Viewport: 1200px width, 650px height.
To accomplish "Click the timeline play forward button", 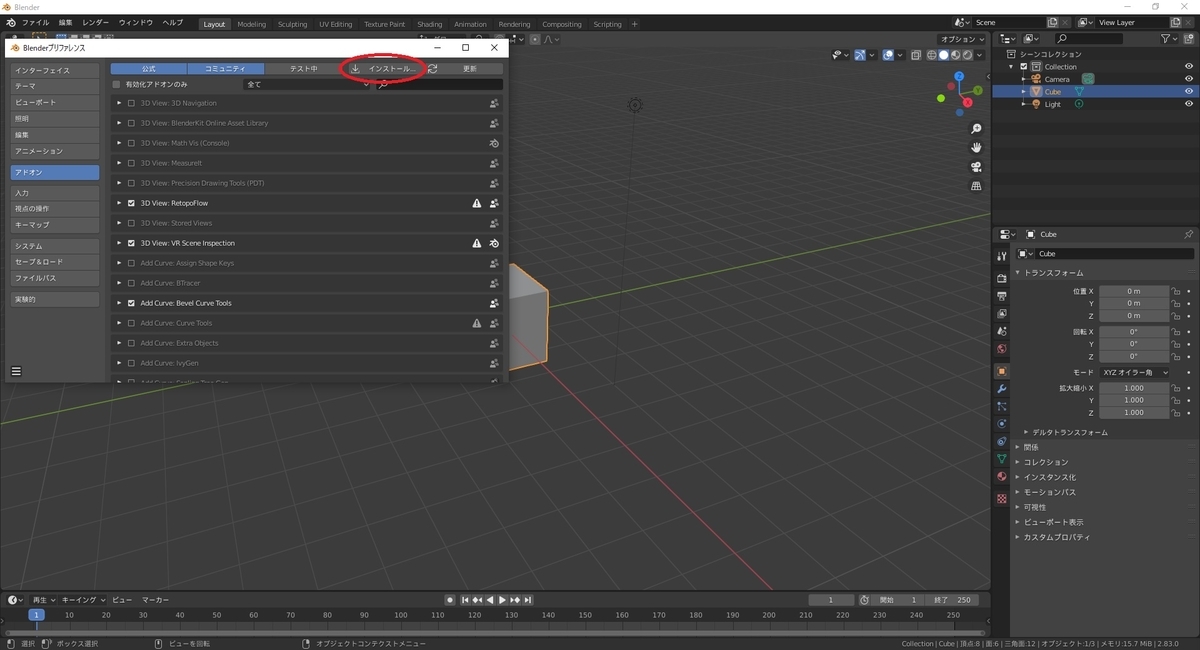I will pyautogui.click(x=502, y=600).
